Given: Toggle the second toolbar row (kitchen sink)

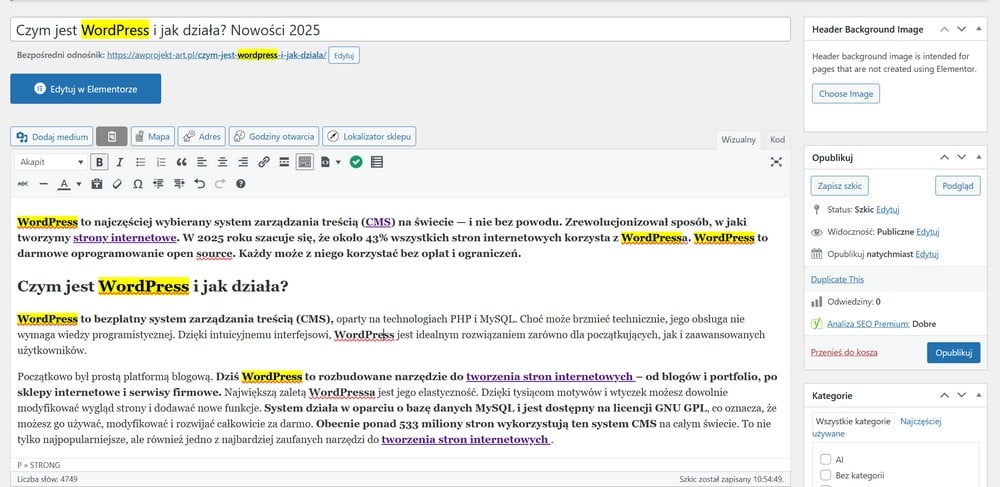Looking at the screenshot, I should click(x=305, y=162).
